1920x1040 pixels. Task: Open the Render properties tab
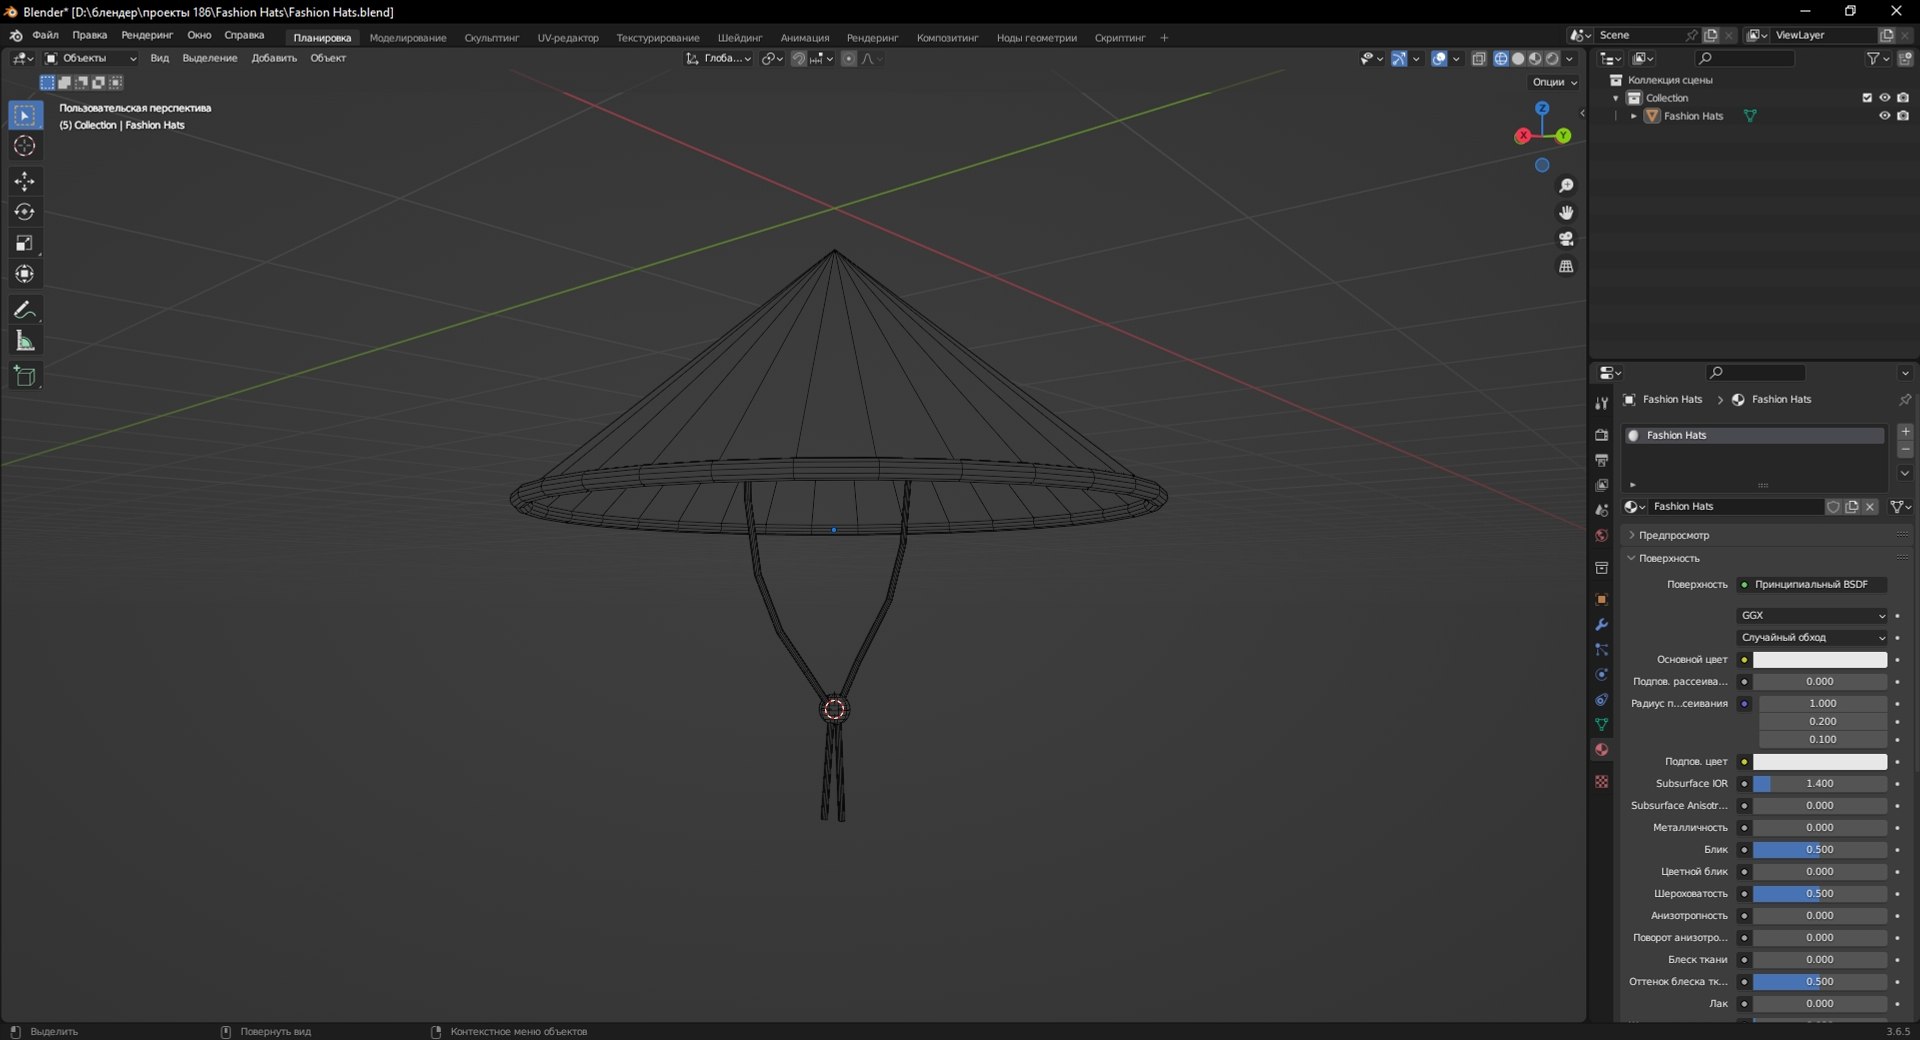[1601, 435]
